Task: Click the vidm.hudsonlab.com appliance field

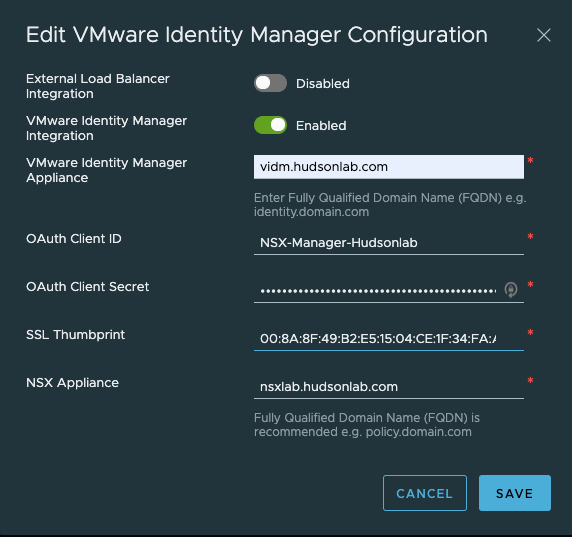Action: point(389,167)
